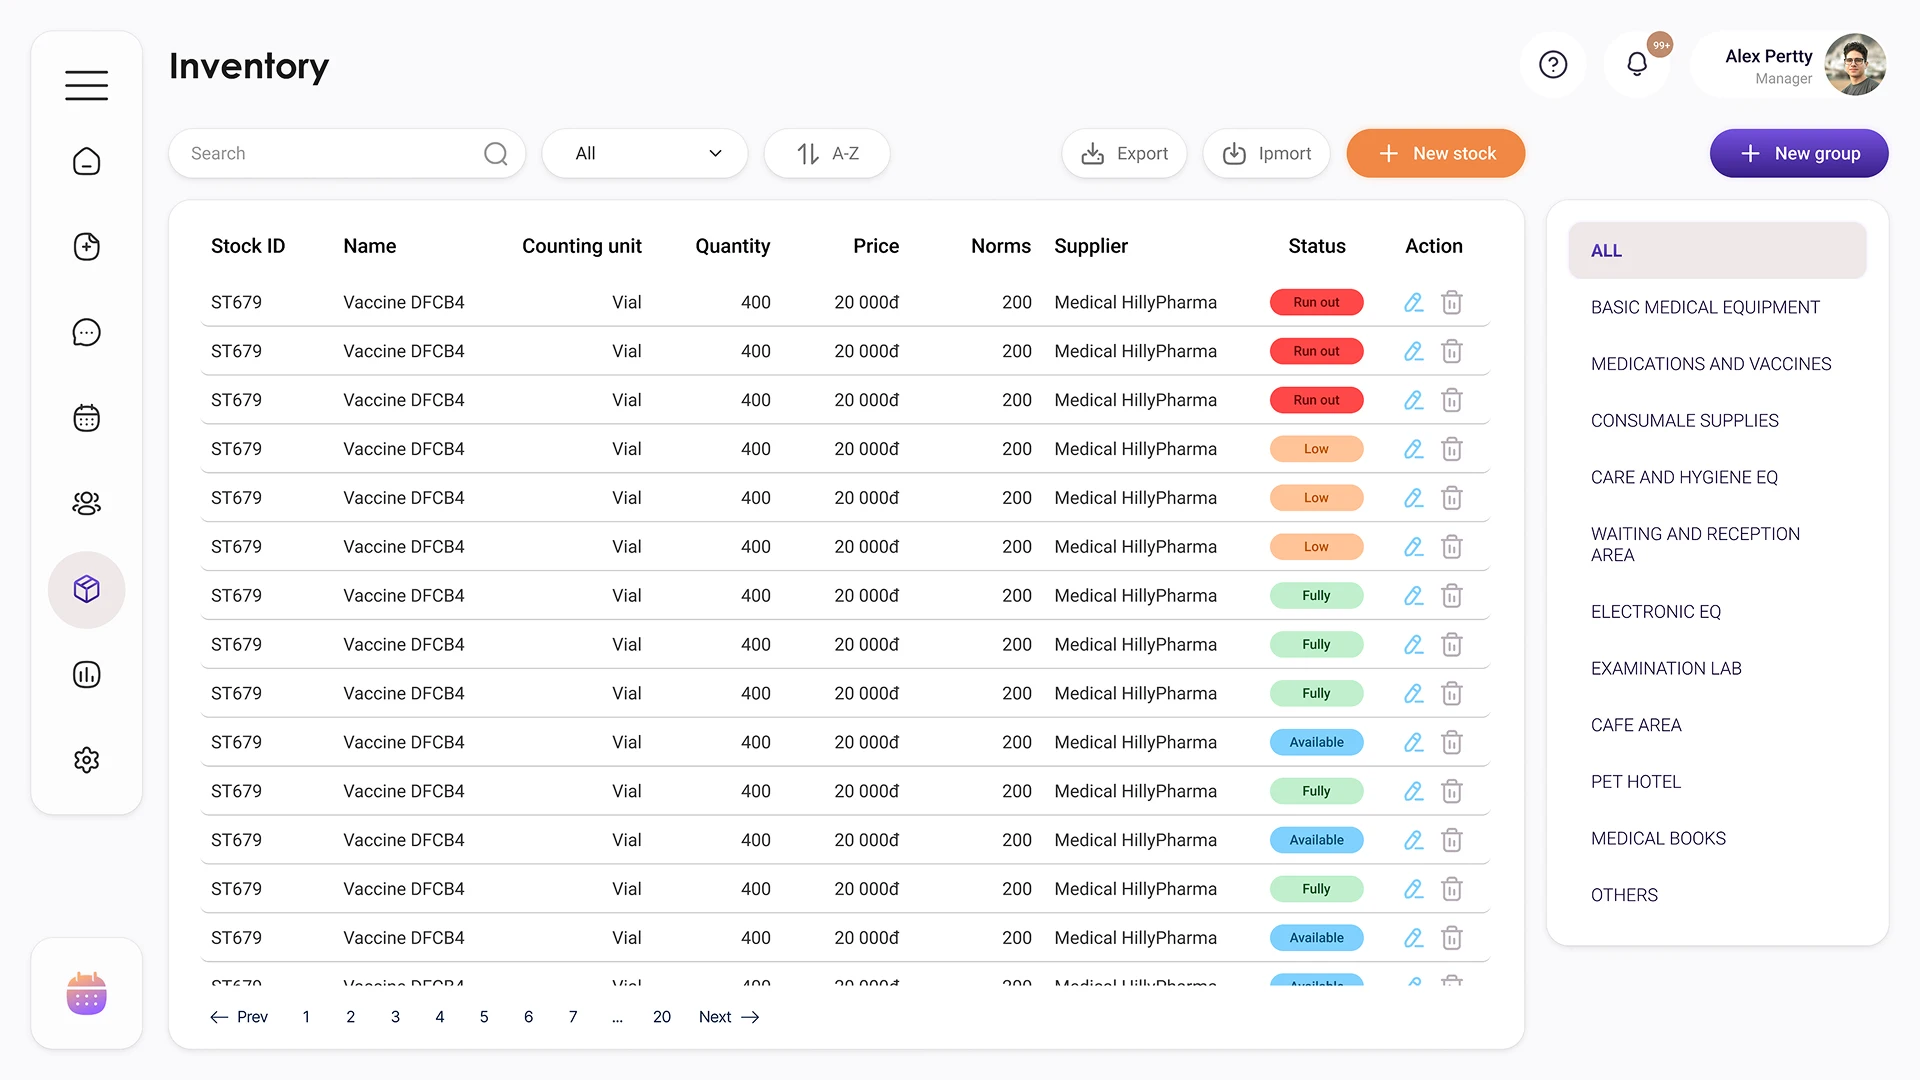Open settings from the sidebar gear icon
Viewport: 1920px width, 1080px height.
pyautogui.click(x=86, y=760)
